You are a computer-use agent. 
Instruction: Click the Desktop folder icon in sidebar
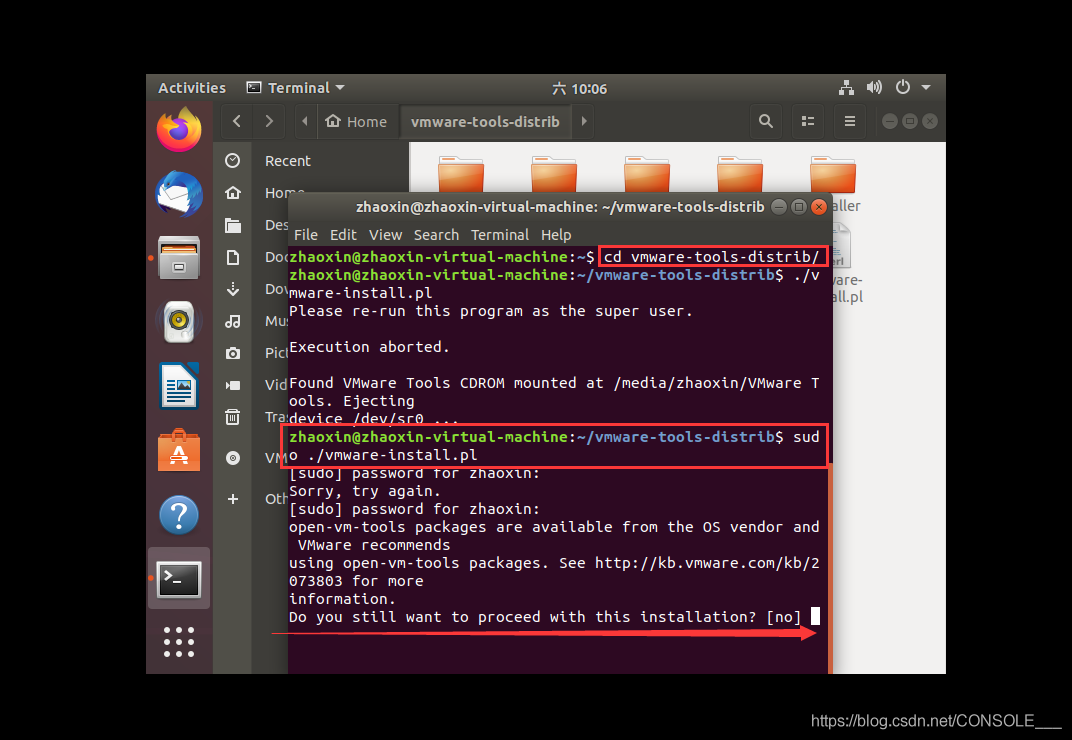tap(232, 225)
